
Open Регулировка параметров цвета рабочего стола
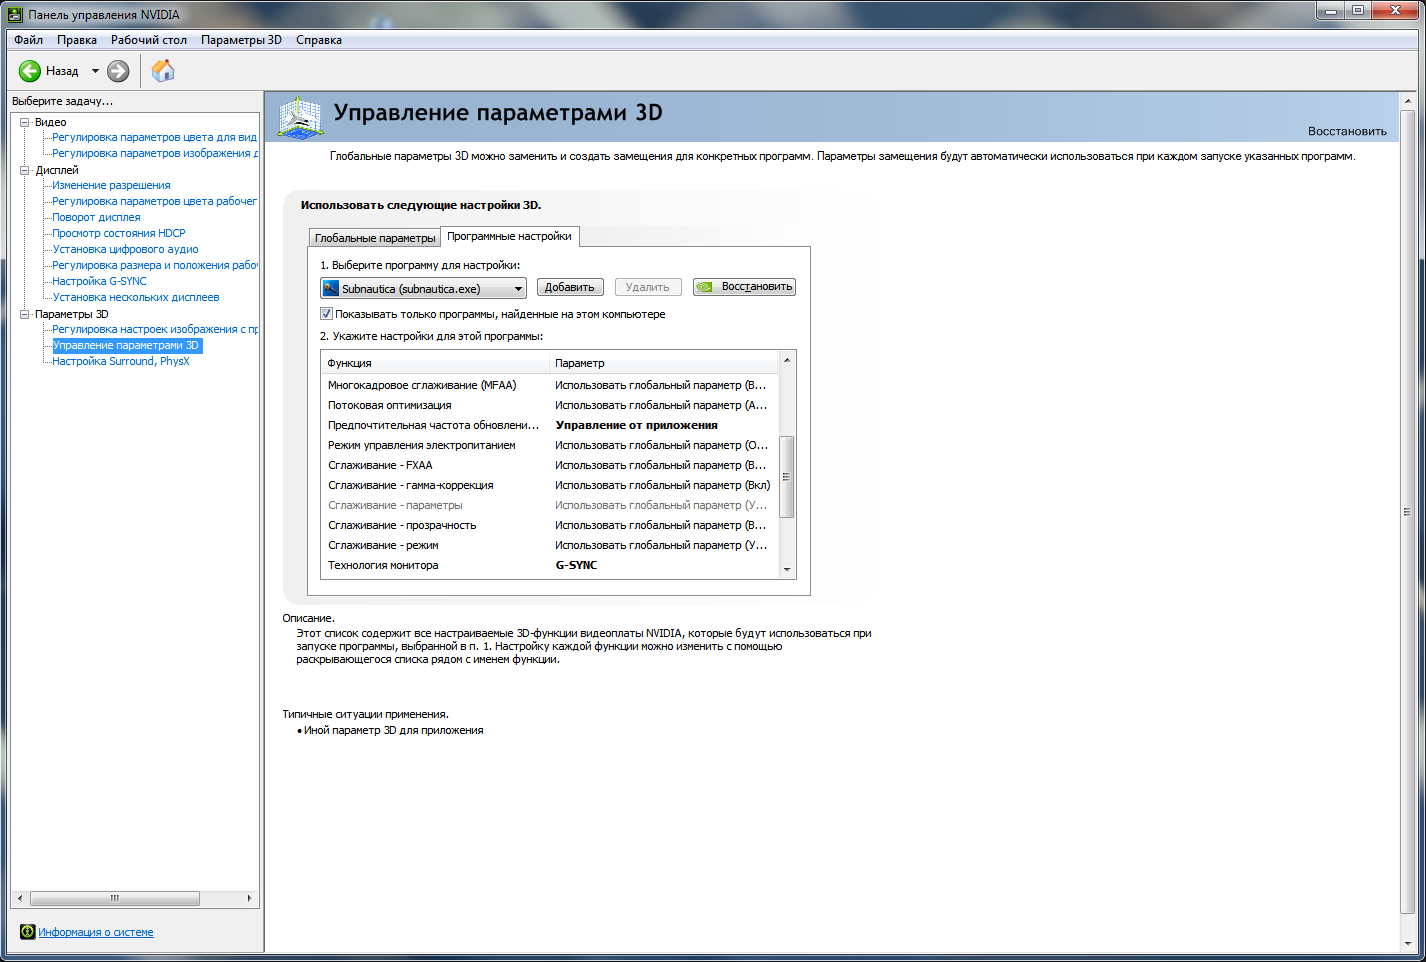[154, 201]
